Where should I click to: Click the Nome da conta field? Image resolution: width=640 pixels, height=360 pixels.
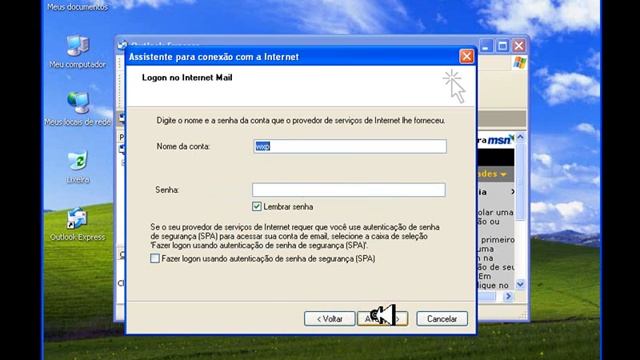point(350,146)
